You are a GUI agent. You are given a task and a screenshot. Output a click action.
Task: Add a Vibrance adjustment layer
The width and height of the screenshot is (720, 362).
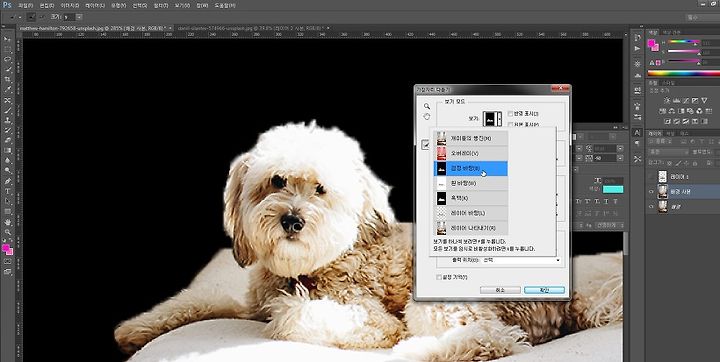point(704,100)
